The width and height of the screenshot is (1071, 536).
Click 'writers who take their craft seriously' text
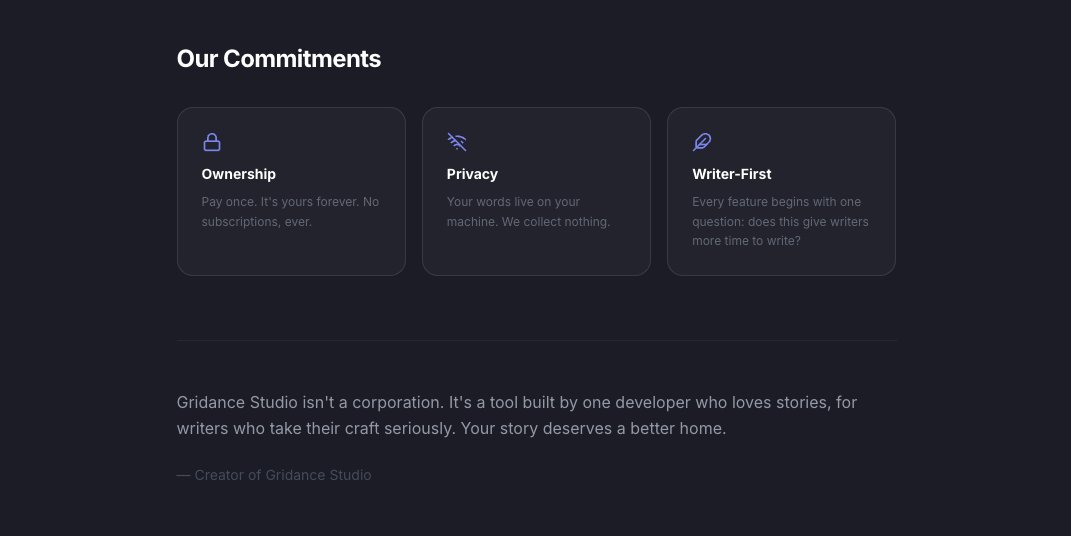click(316, 429)
